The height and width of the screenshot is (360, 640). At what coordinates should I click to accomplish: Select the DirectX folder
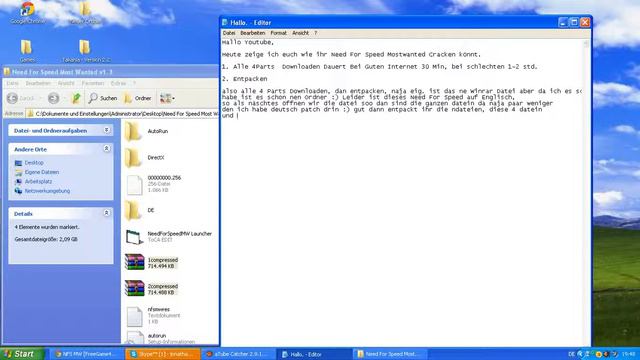click(x=144, y=158)
